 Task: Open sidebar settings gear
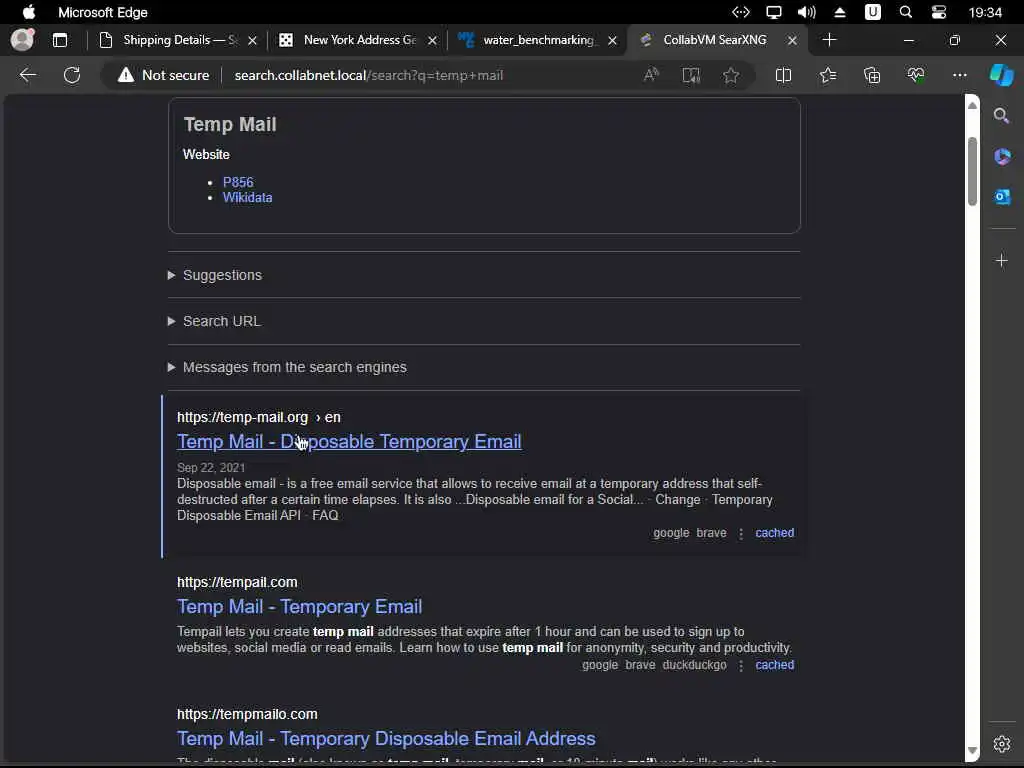1002,744
